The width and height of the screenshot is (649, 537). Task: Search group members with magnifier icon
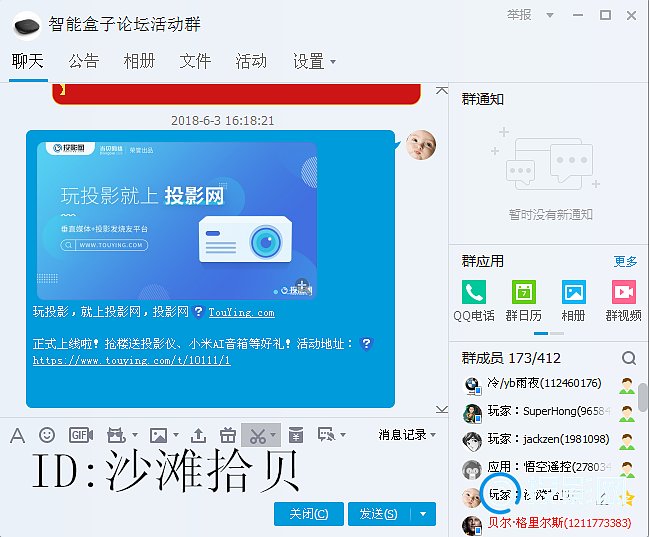pyautogui.click(x=628, y=358)
